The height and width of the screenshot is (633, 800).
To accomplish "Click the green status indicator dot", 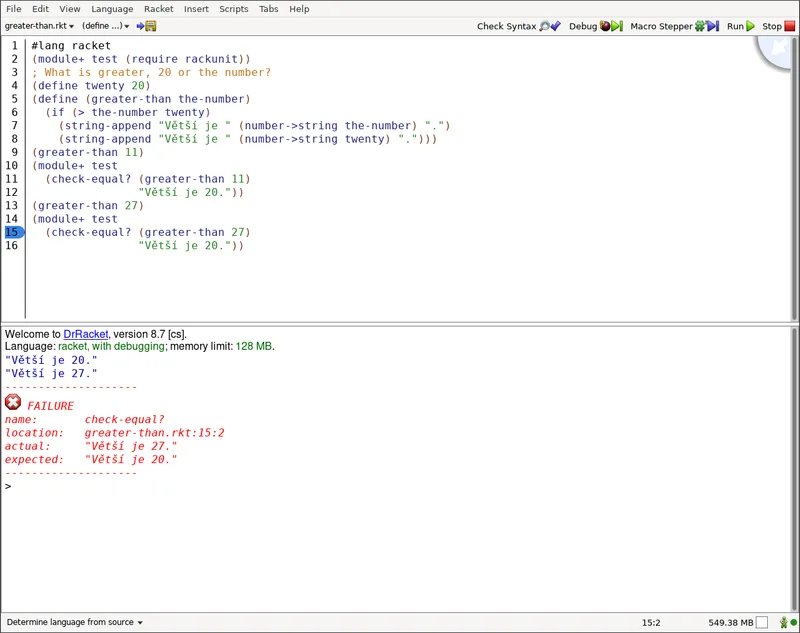I will pyautogui.click(x=793, y=622).
